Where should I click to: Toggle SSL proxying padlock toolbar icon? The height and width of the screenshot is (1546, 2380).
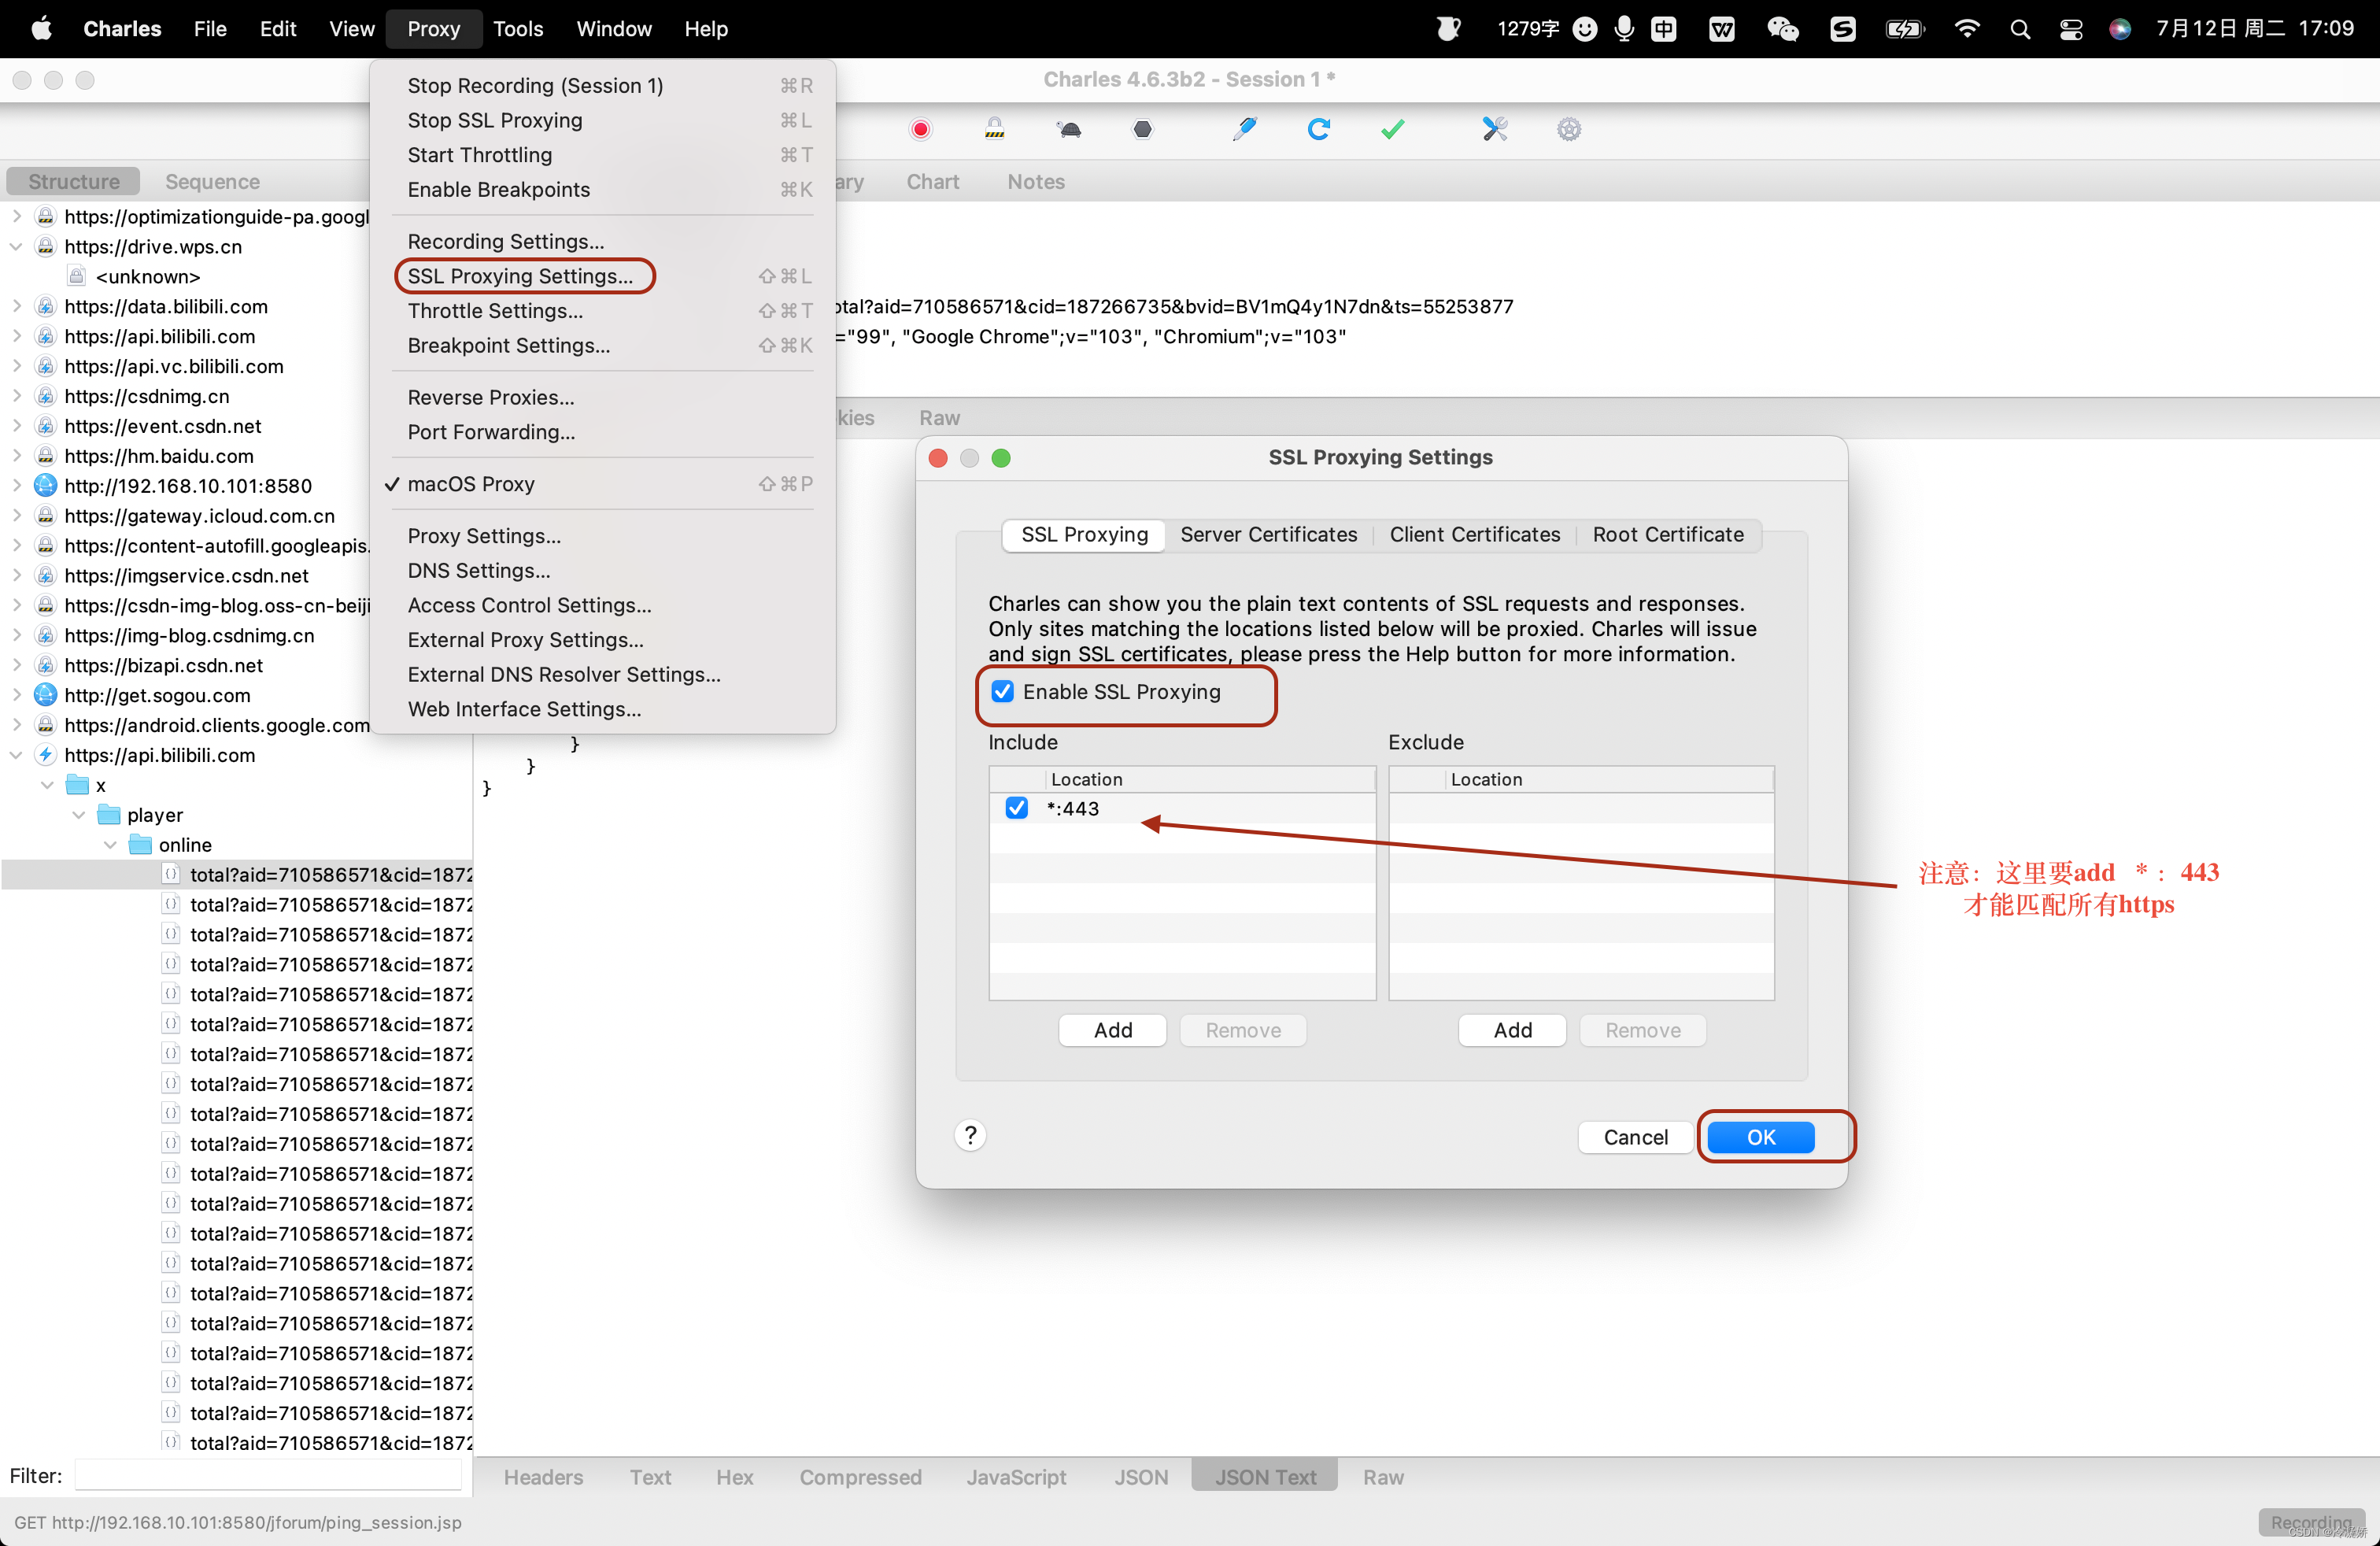tap(994, 129)
